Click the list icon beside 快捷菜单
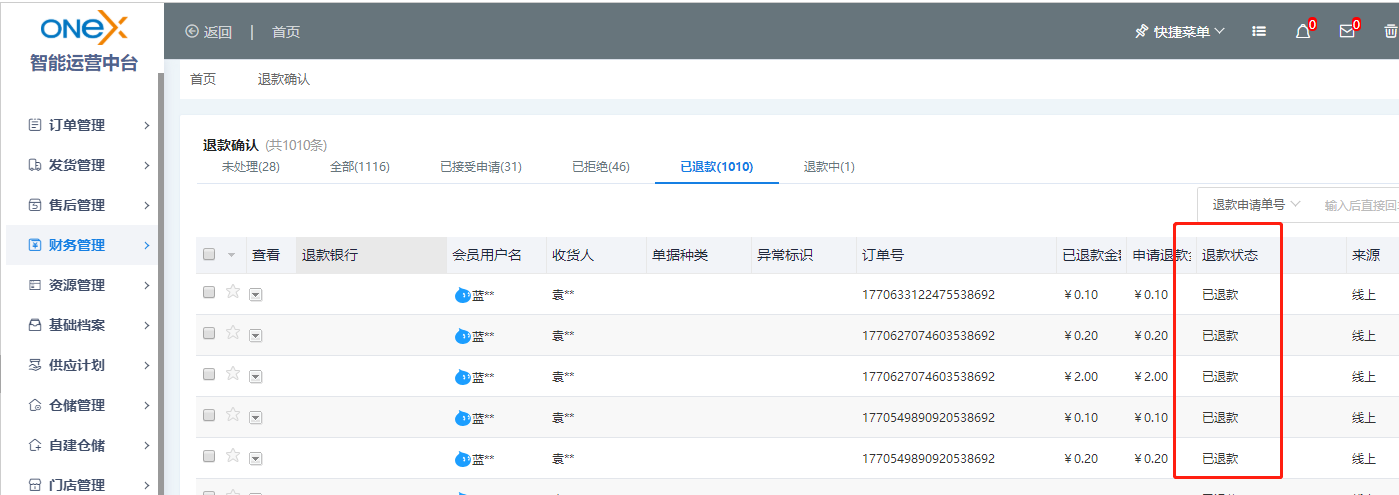 [1260, 32]
